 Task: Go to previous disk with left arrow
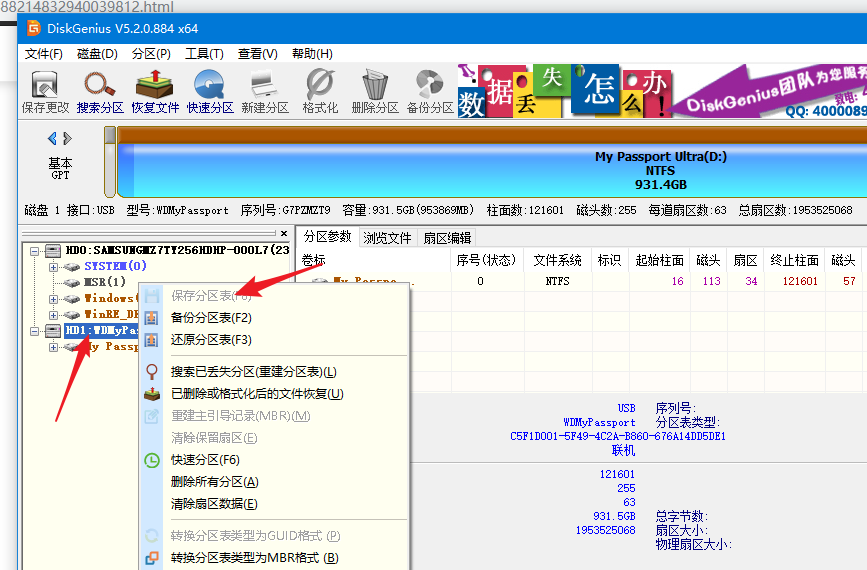point(52,139)
